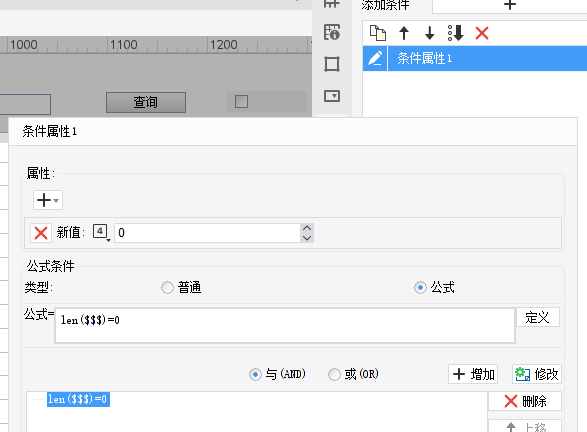The height and width of the screenshot is (432, 587).
Task: Click the square frame sidebar icon
Action: pyautogui.click(x=332, y=64)
